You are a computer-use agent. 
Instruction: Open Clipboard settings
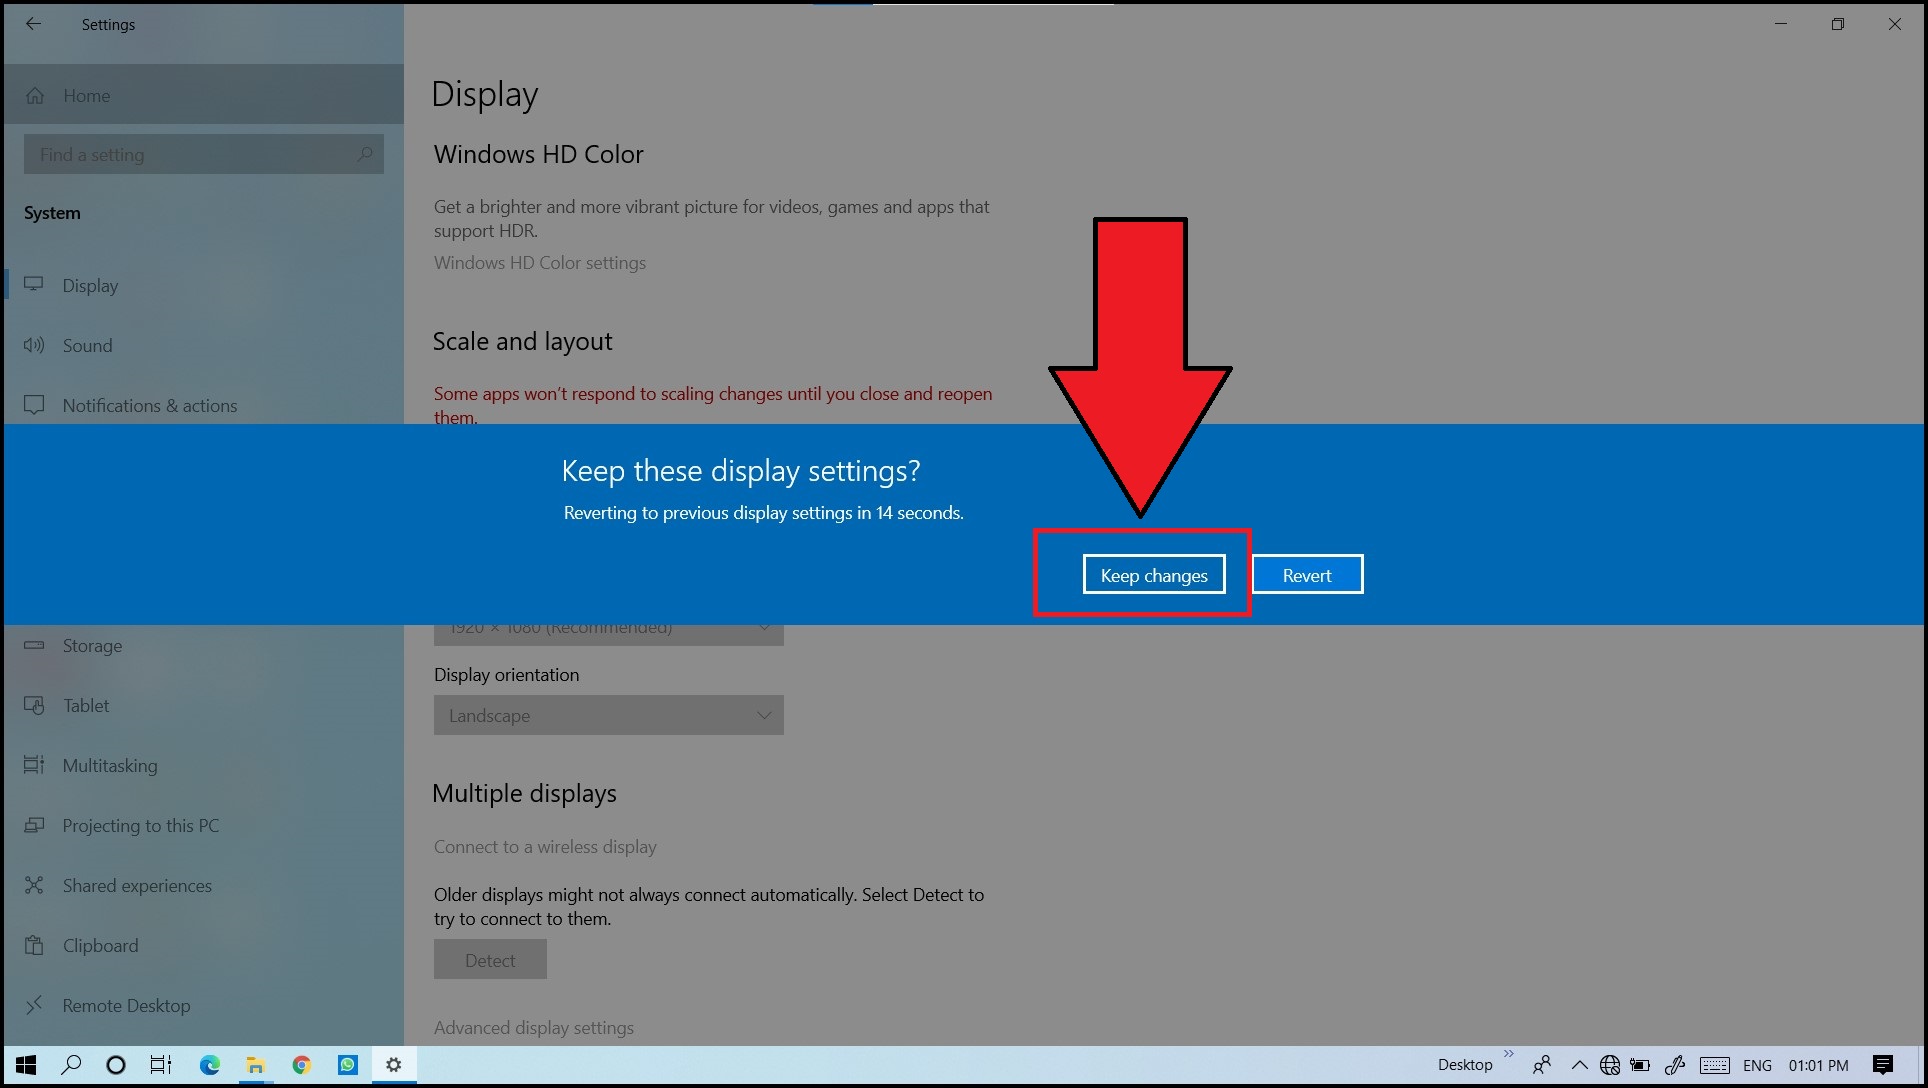(100, 946)
